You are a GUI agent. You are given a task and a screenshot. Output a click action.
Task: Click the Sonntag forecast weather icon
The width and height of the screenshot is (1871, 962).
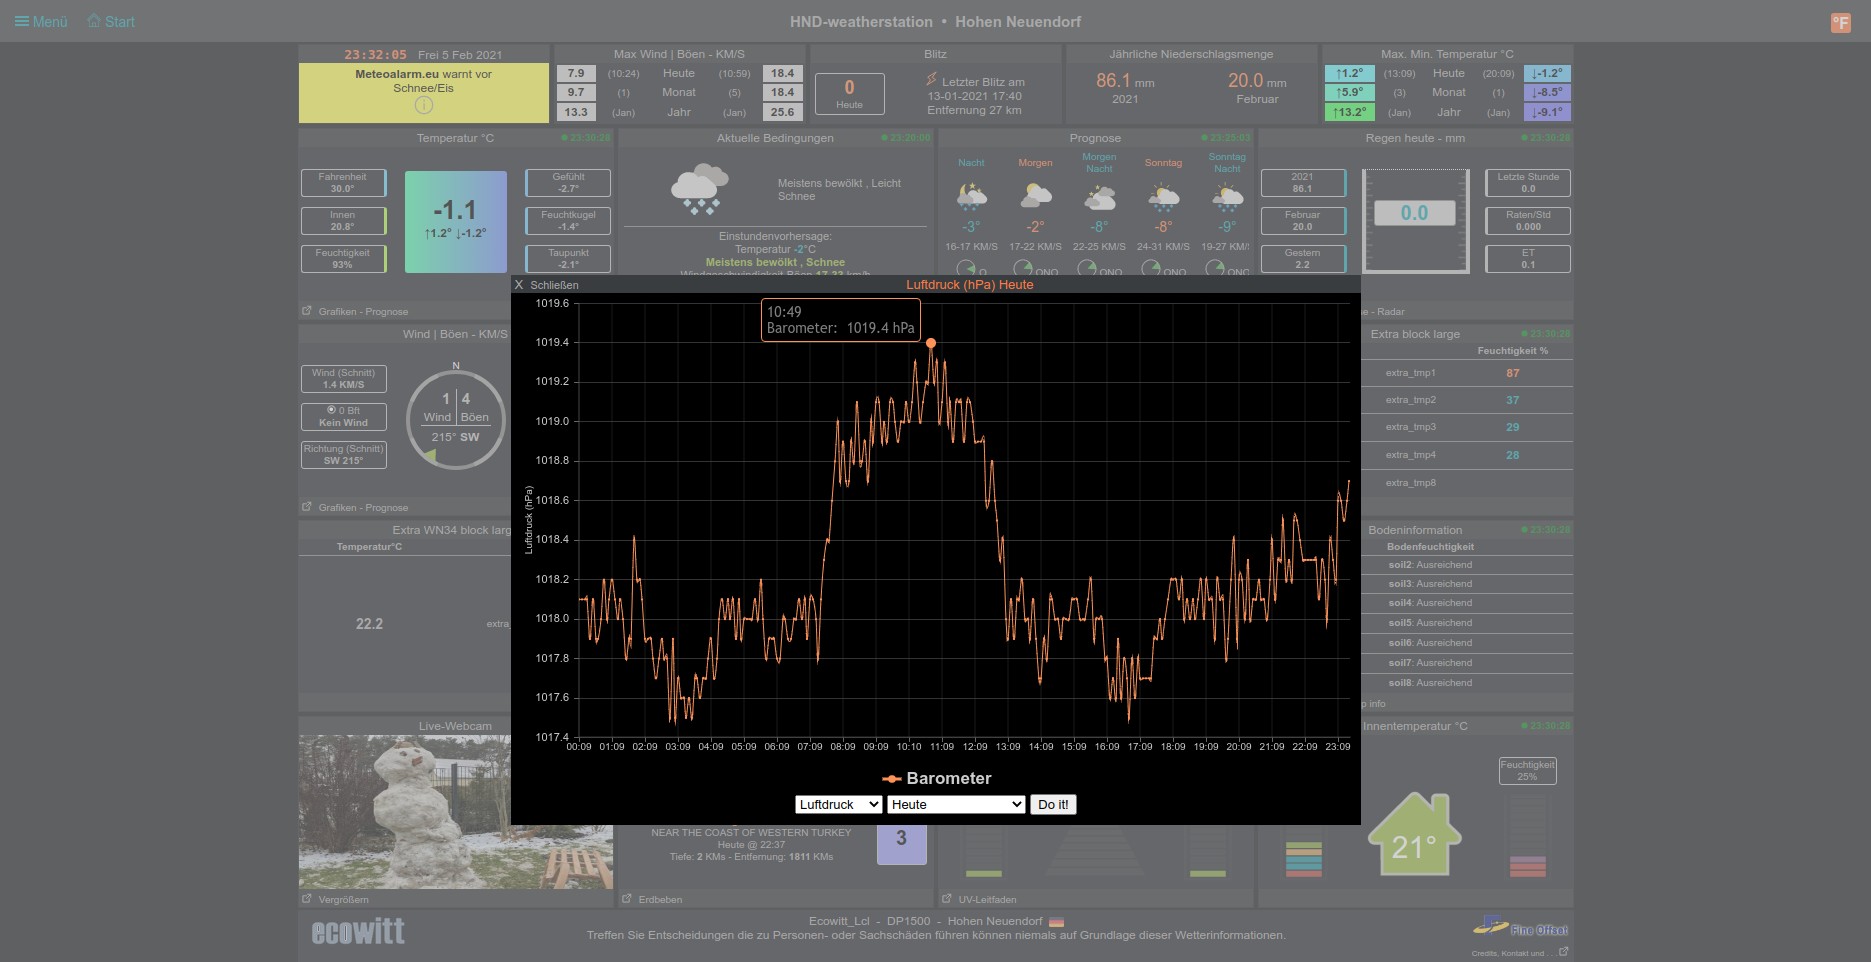tap(1163, 198)
